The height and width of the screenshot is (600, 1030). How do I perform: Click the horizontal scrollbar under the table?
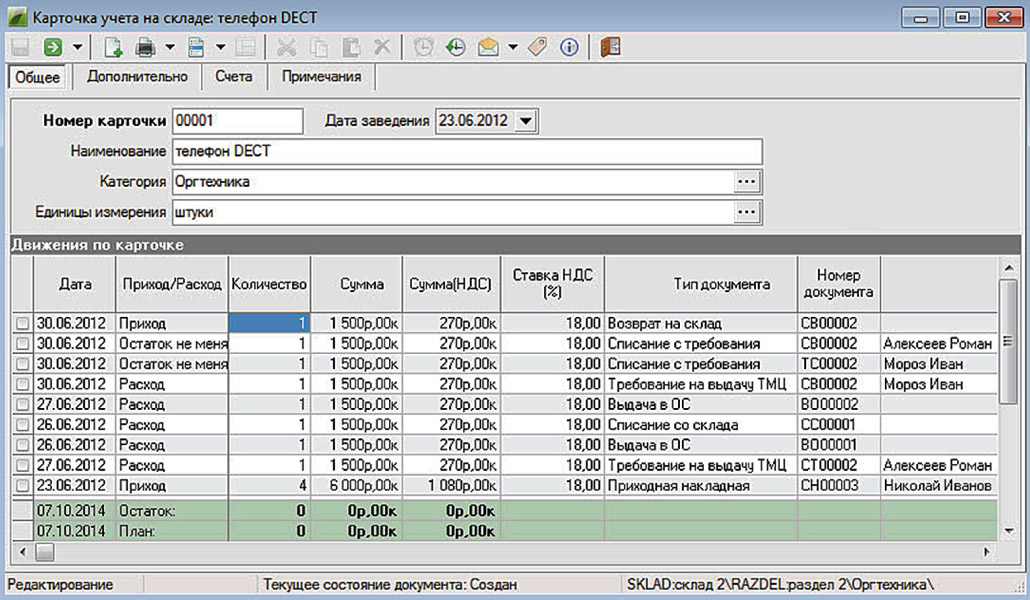[x=500, y=552]
